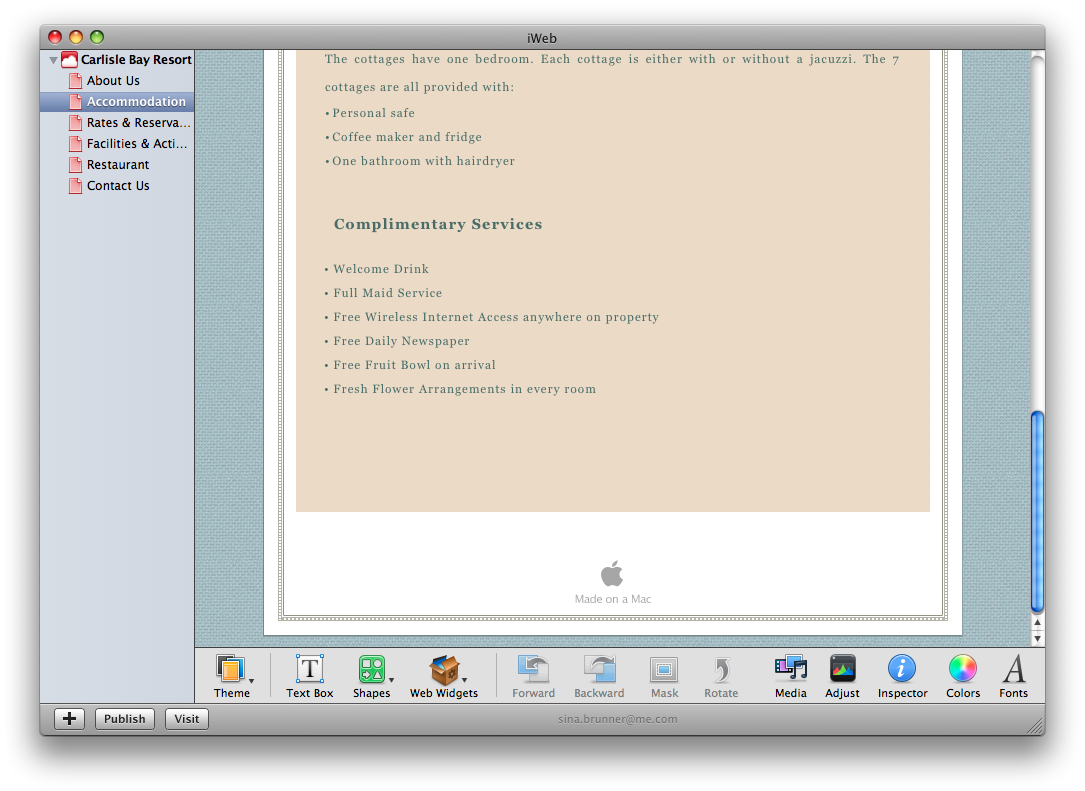The image size is (1085, 791).
Task: Select the About Us page
Action: [113, 81]
